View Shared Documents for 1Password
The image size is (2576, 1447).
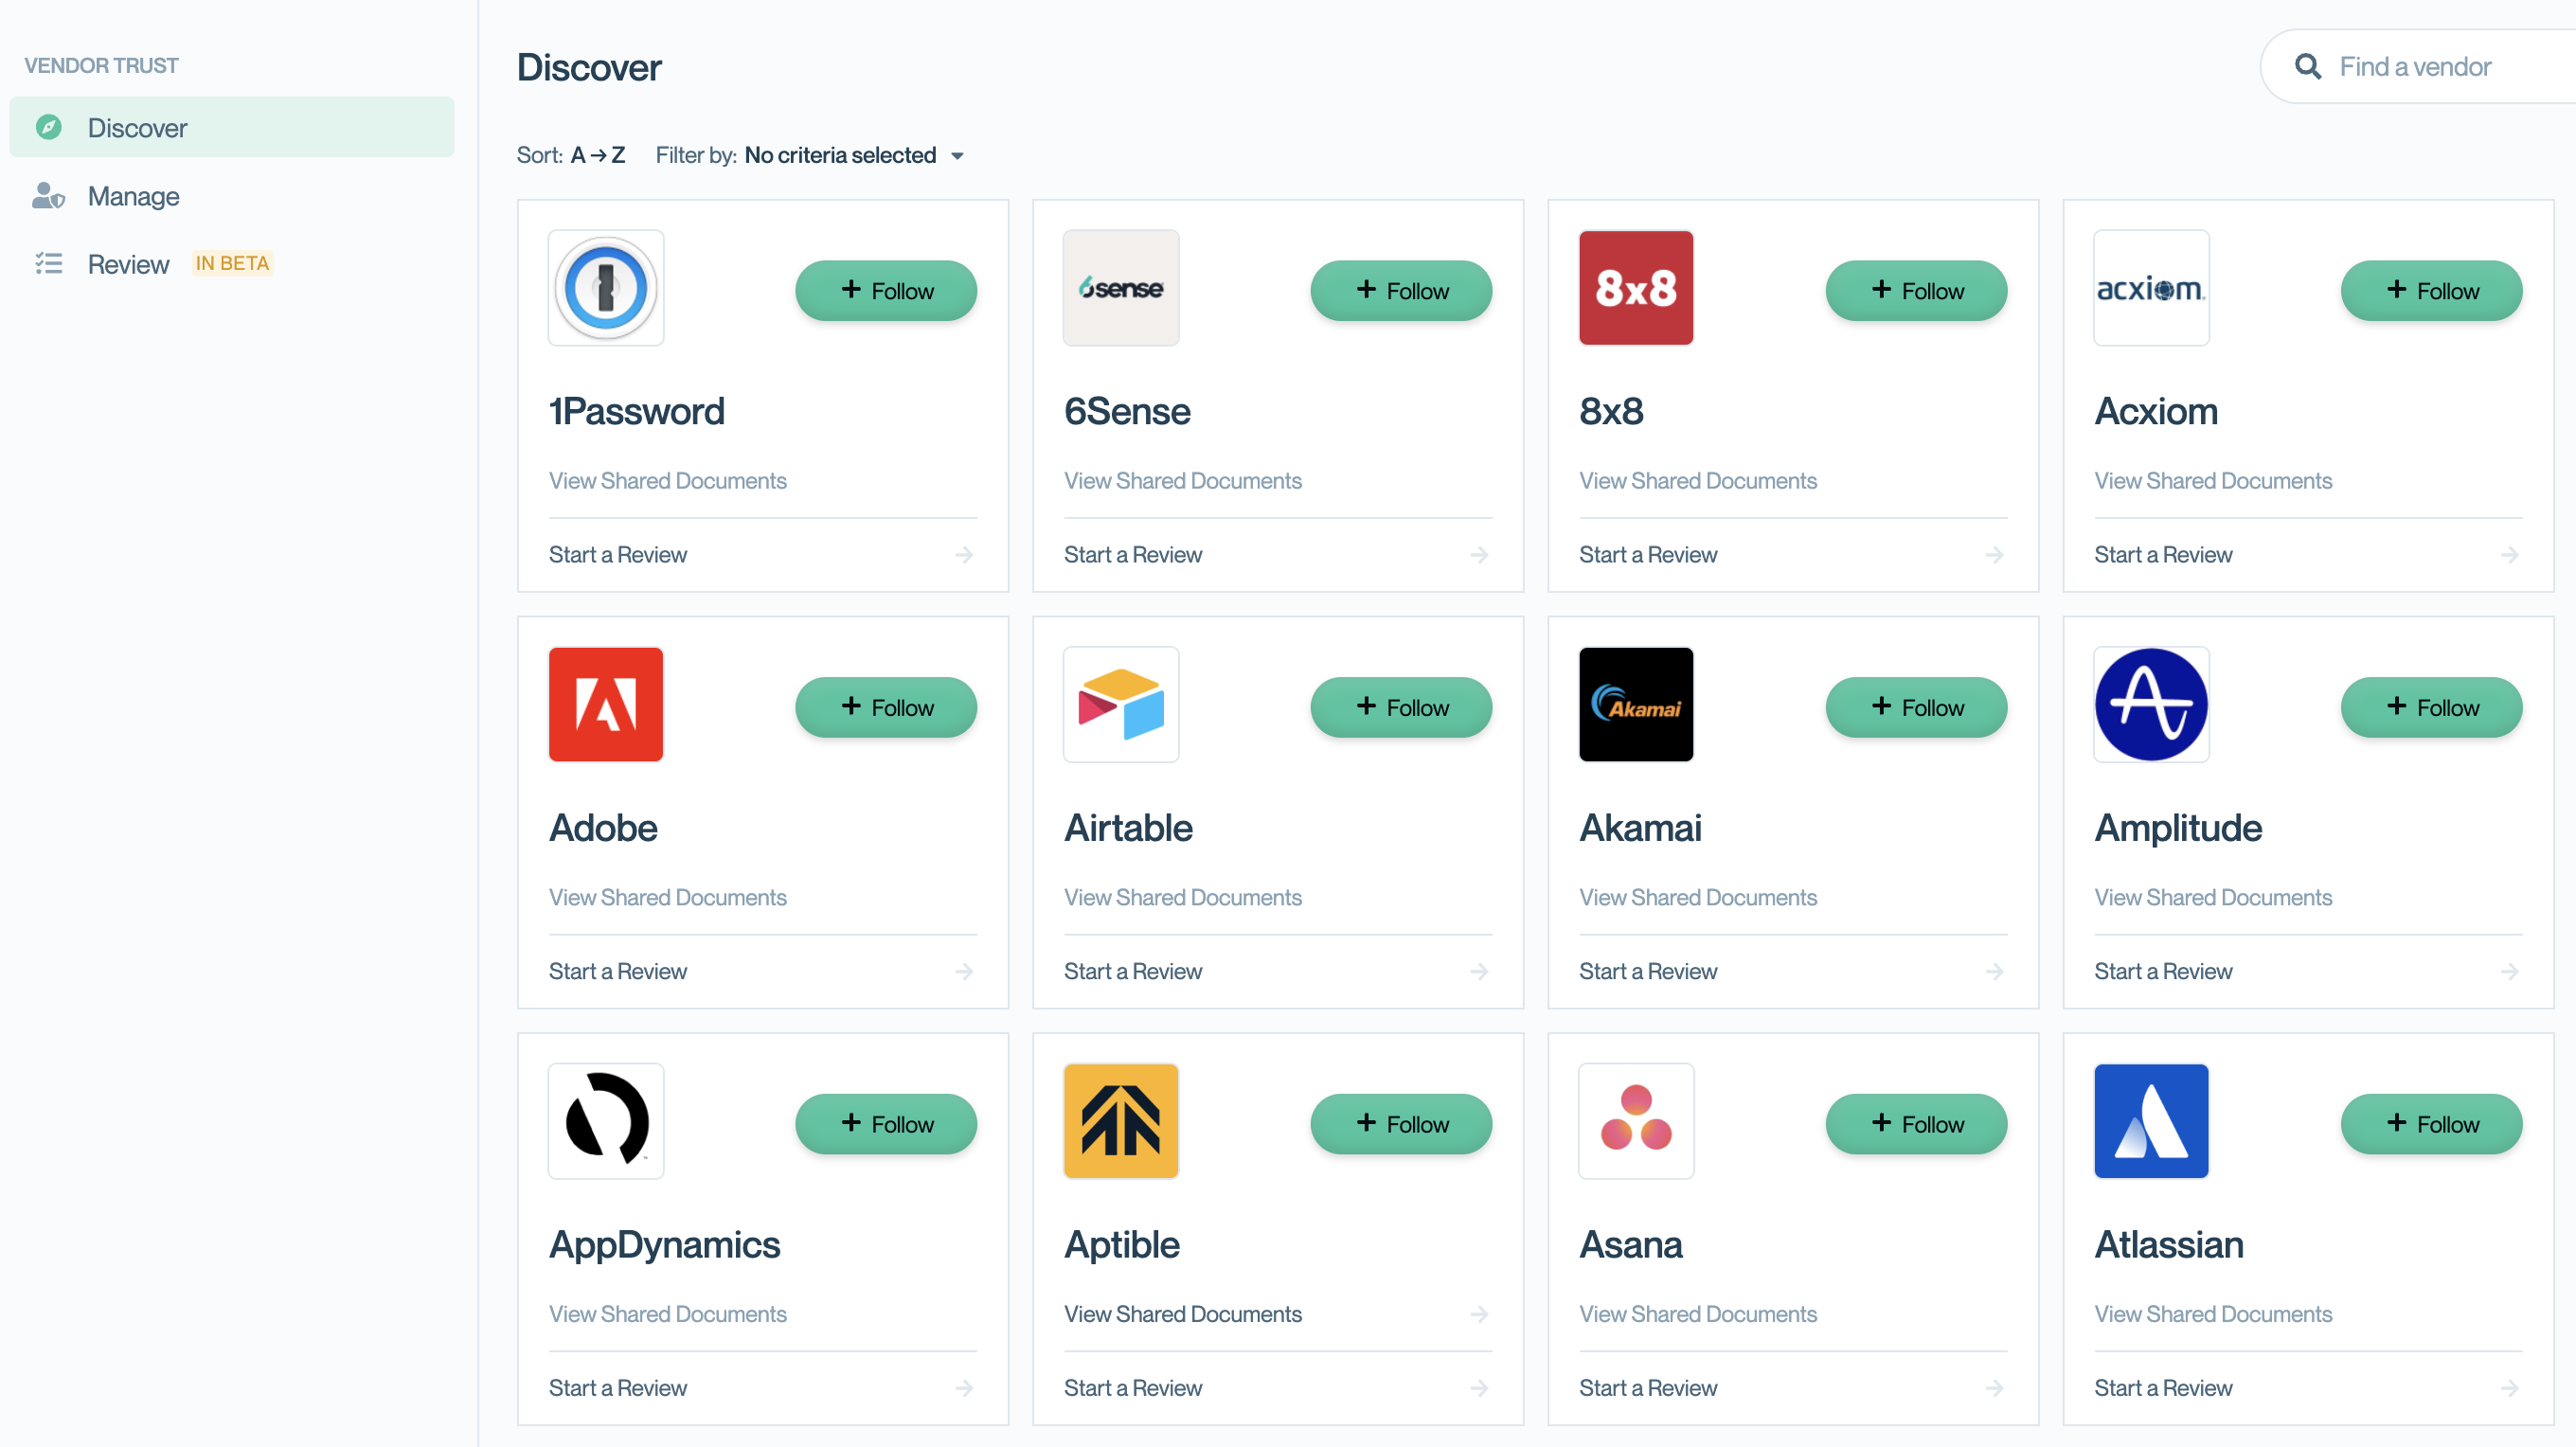coord(668,481)
